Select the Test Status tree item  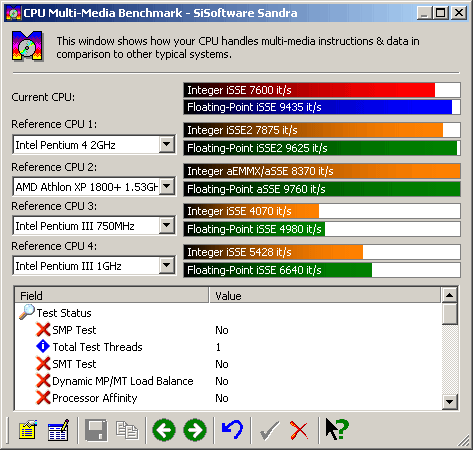pos(64,313)
